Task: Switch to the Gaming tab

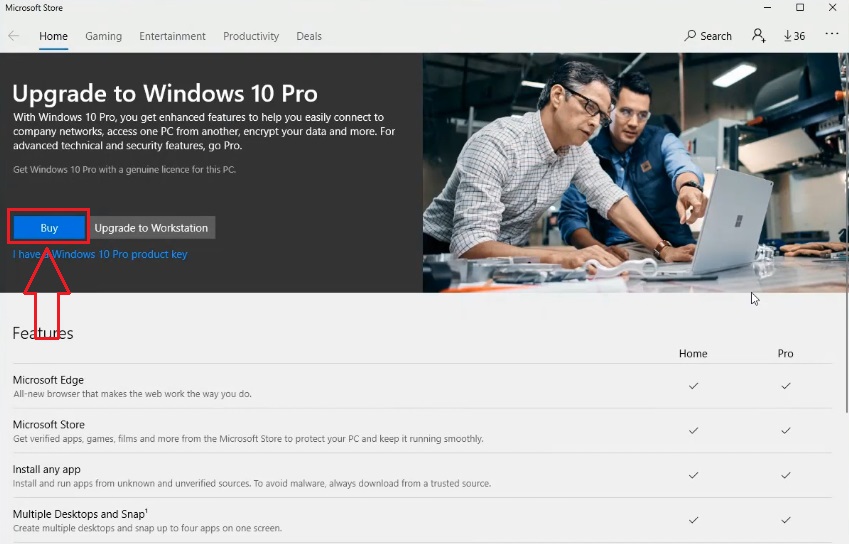Action: pos(103,36)
